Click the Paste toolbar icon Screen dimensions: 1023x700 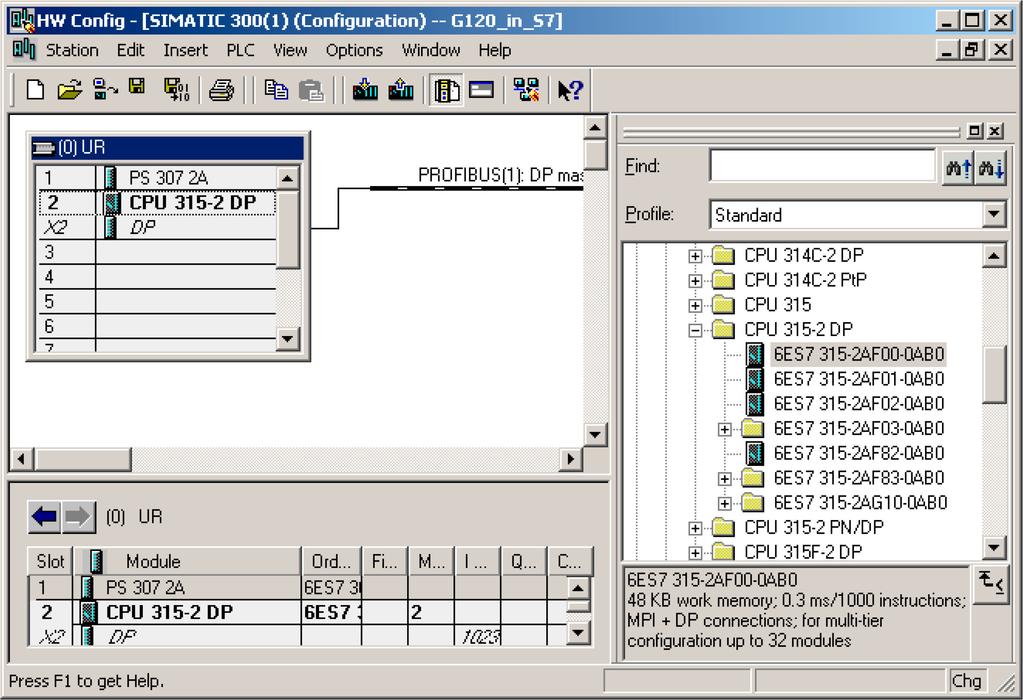pyautogui.click(x=311, y=89)
